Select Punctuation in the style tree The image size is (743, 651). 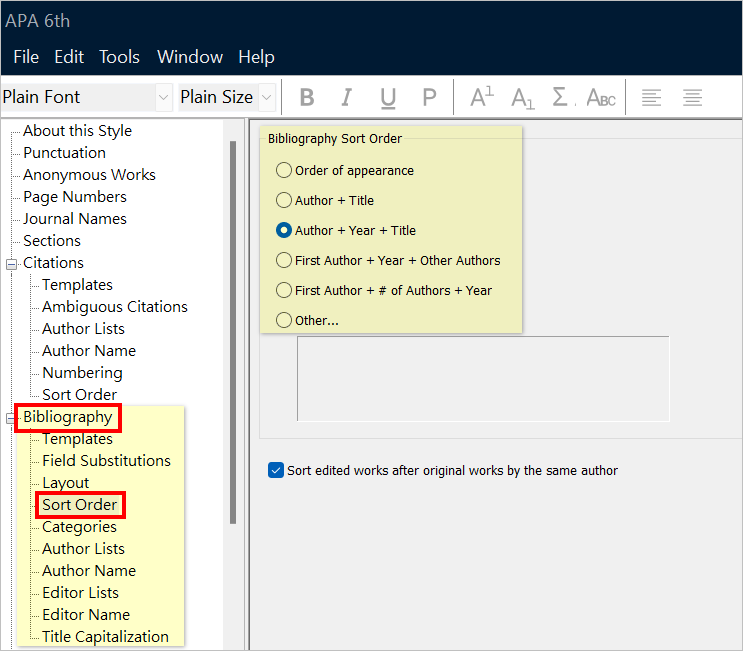coord(64,153)
